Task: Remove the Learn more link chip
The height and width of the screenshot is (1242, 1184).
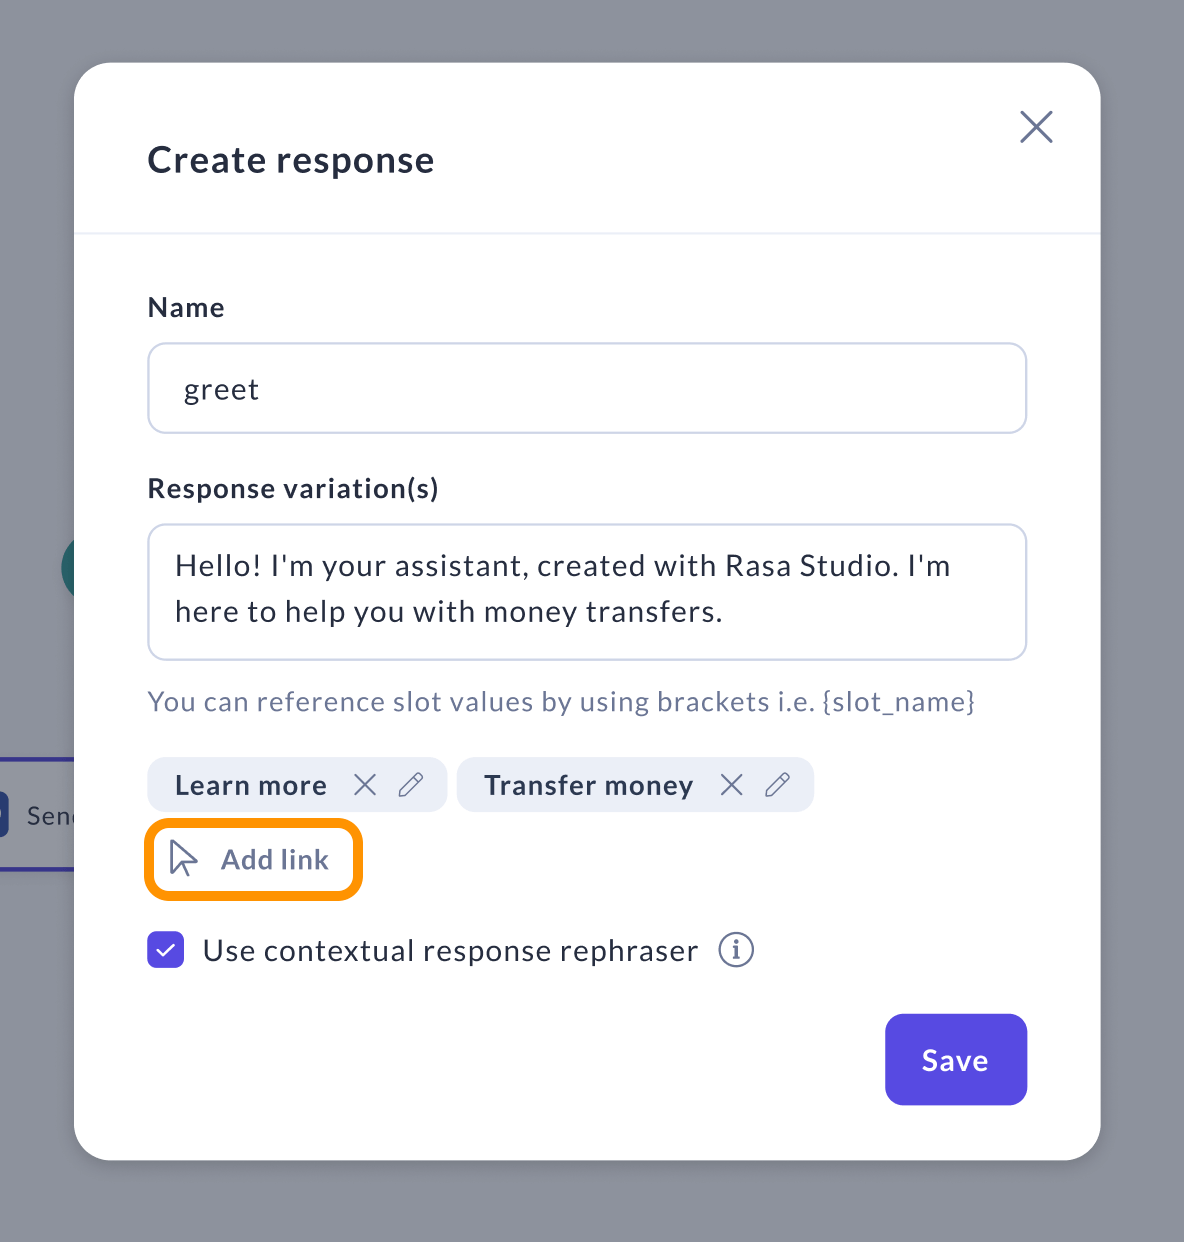Action: tap(365, 785)
